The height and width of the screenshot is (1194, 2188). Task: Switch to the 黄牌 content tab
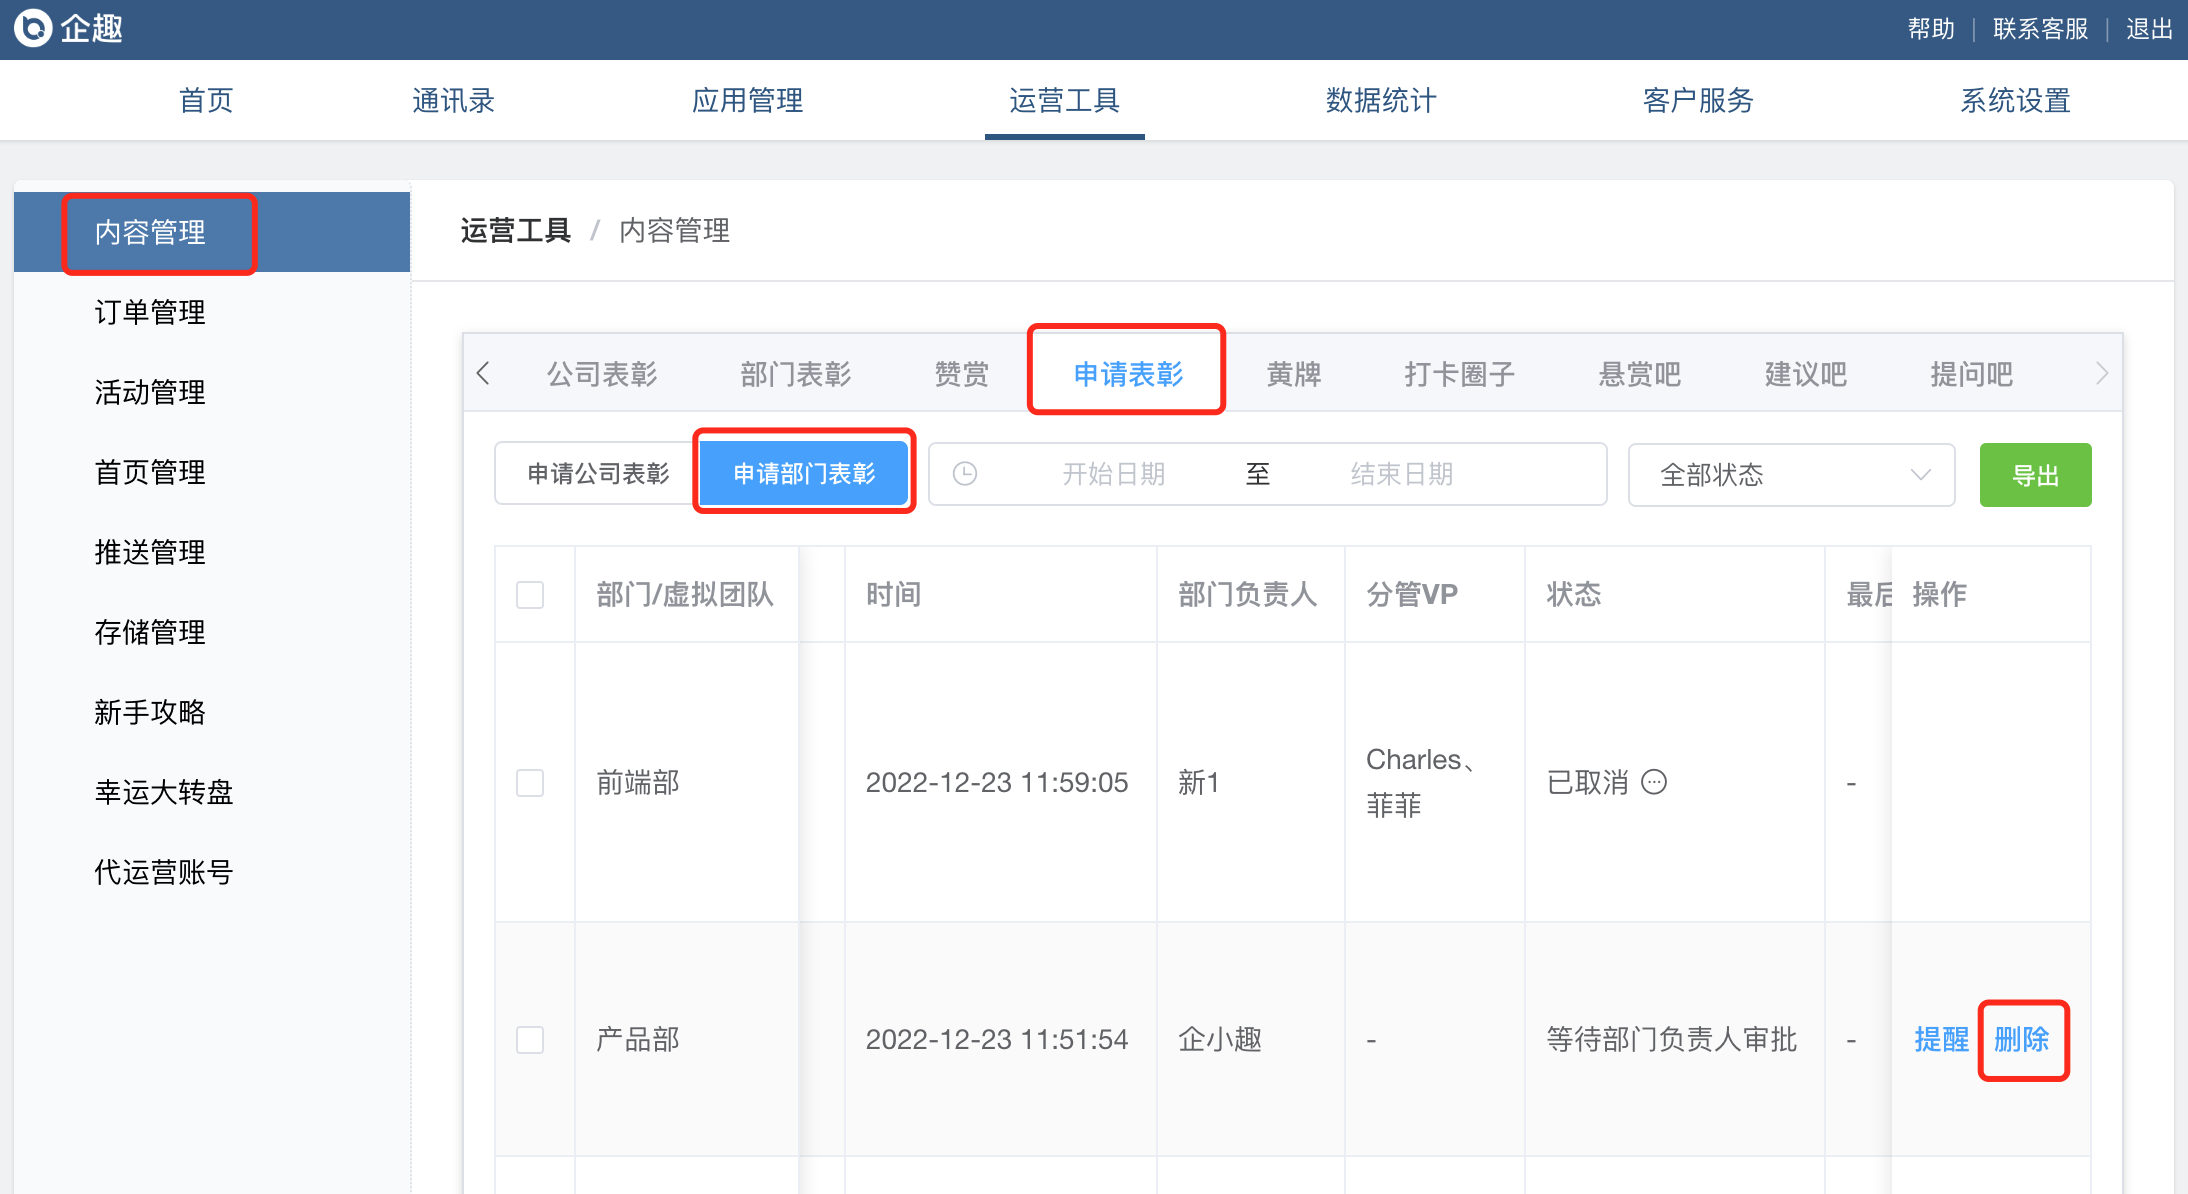tap(1294, 374)
